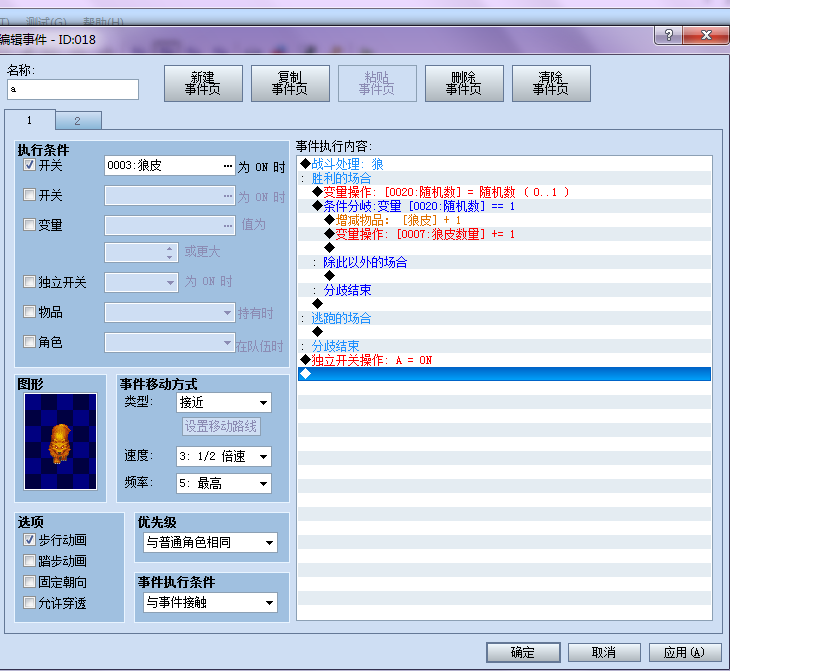
Task: Check the 独立开关 condition box
Action: [x=29, y=282]
